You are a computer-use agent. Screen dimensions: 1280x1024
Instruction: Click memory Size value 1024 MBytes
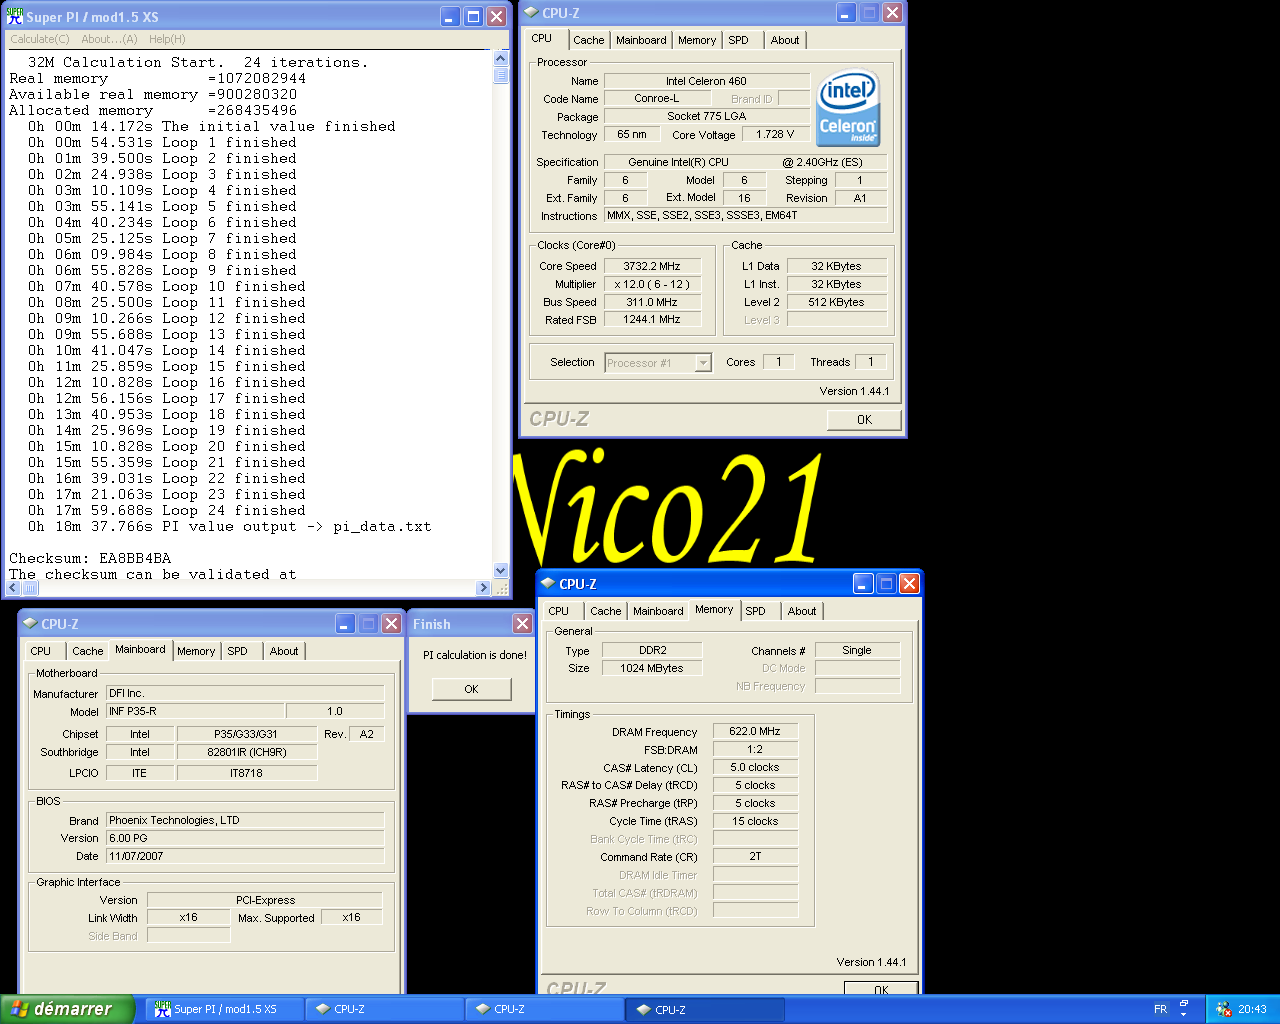[x=652, y=668]
